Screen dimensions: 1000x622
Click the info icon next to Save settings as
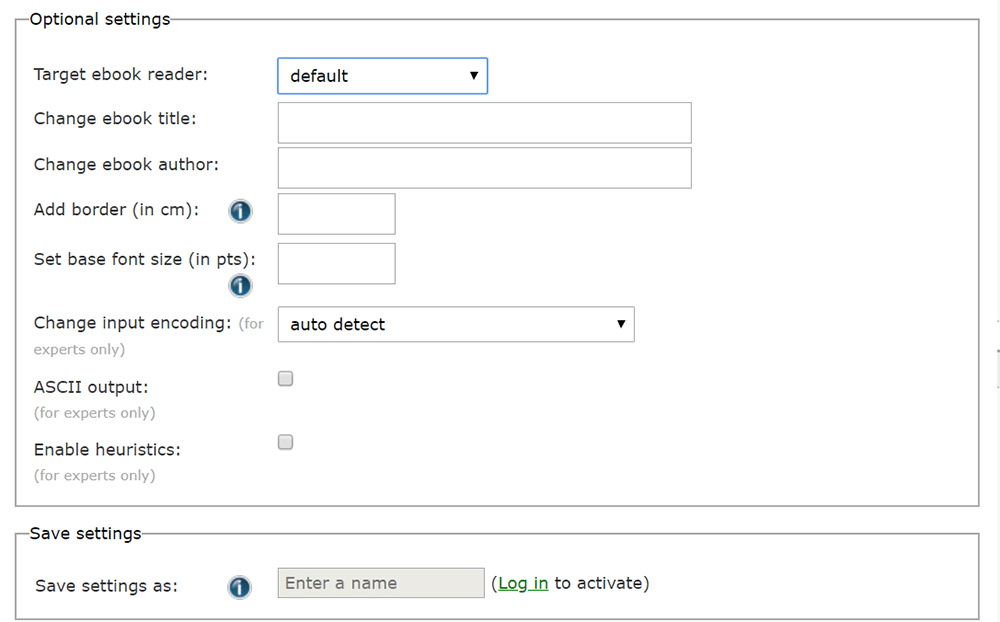[240, 587]
